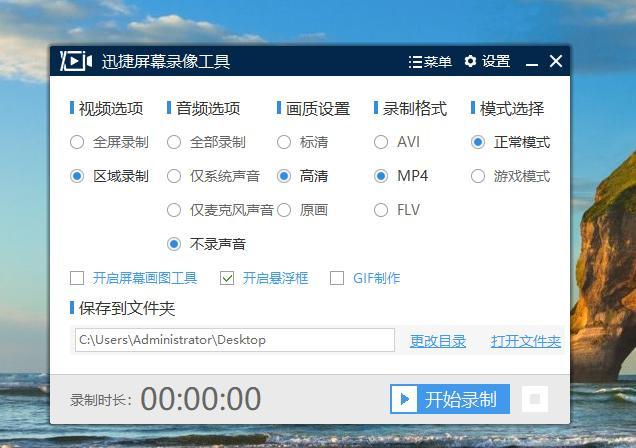Select 全屏录制 radio button
This screenshot has height=448, width=636.
[x=77, y=142]
